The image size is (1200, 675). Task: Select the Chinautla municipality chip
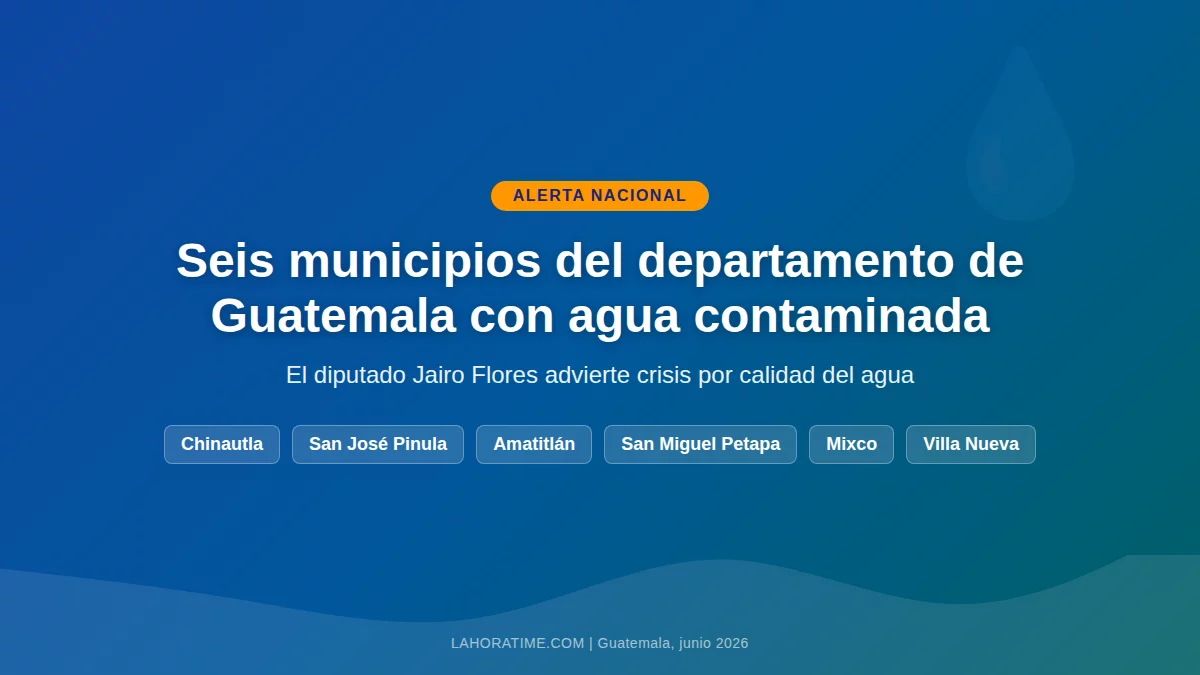(x=222, y=444)
